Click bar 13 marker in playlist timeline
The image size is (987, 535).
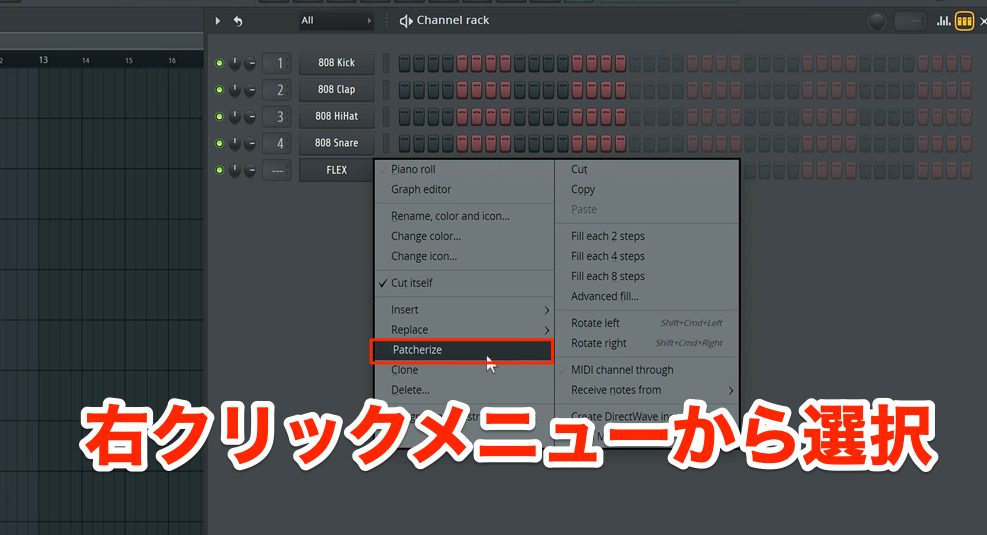click(43, 60)
